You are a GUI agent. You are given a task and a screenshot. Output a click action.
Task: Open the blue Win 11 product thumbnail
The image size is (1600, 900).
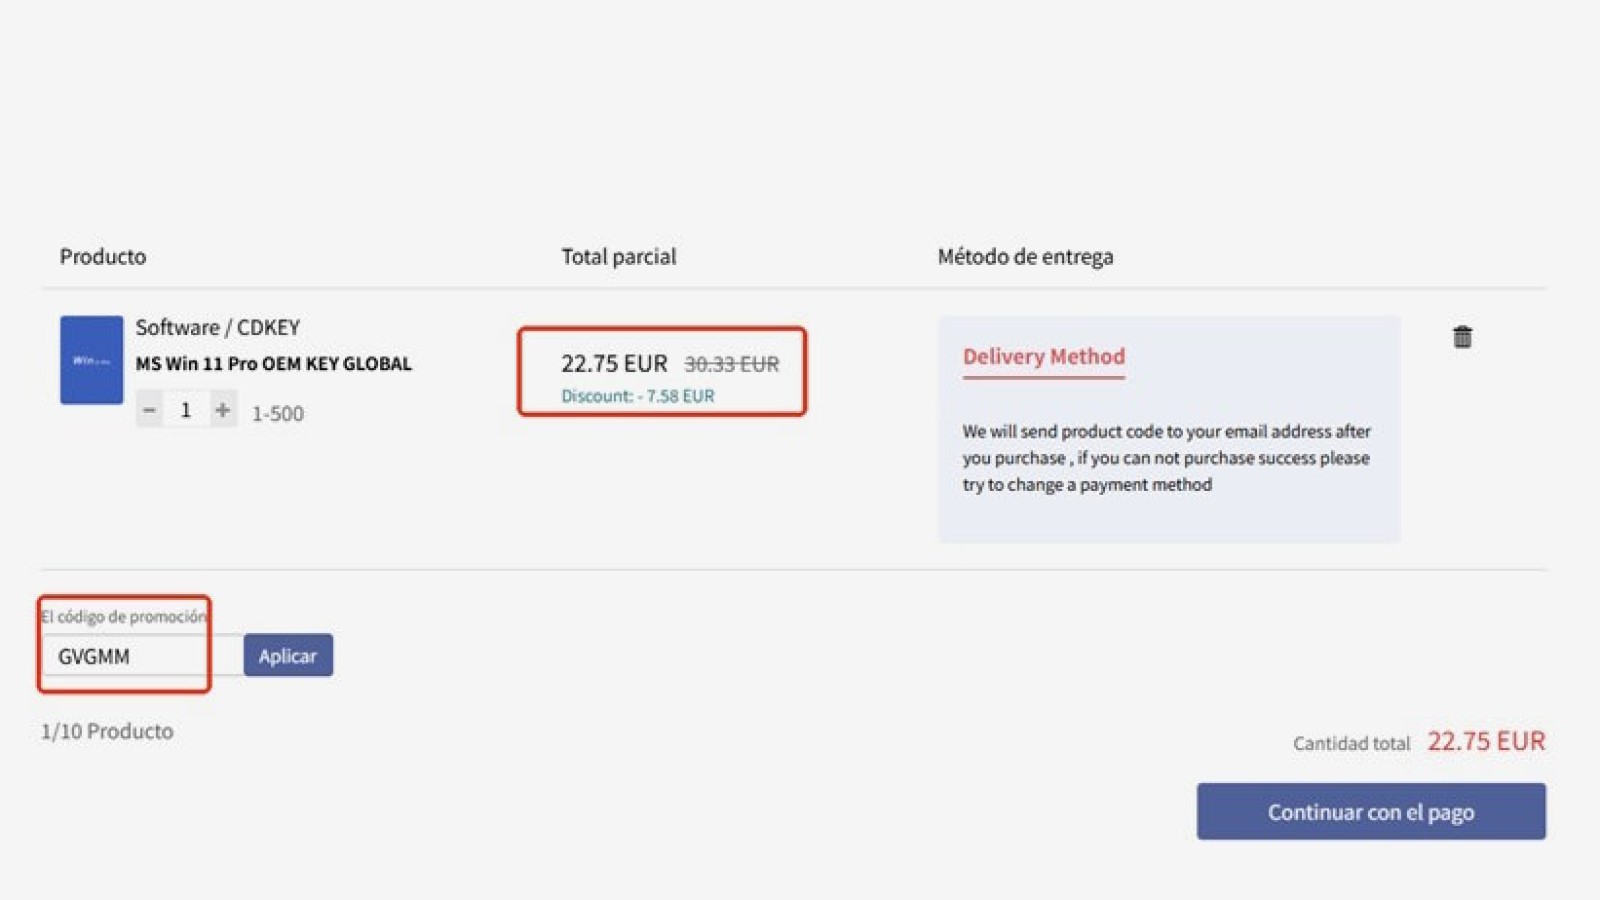point(91,360)
